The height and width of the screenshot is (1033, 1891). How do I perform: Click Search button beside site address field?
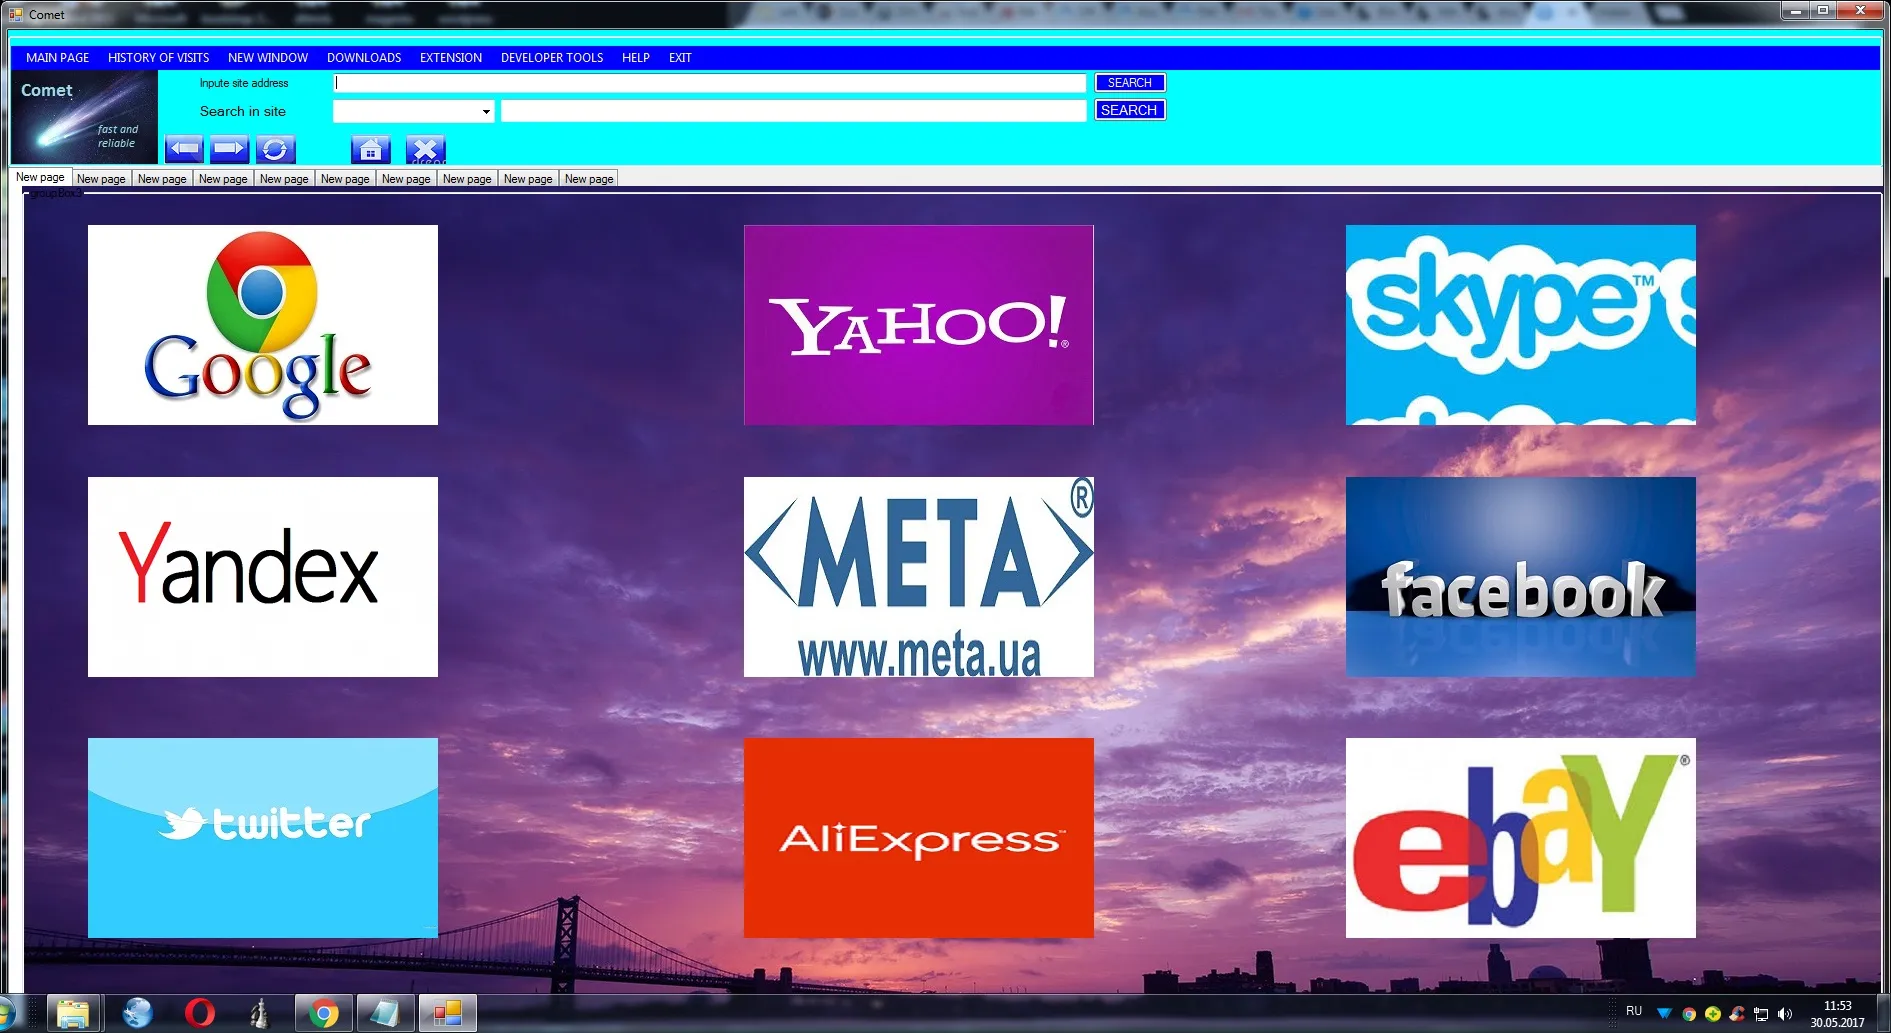click(x=1129, y=83)
